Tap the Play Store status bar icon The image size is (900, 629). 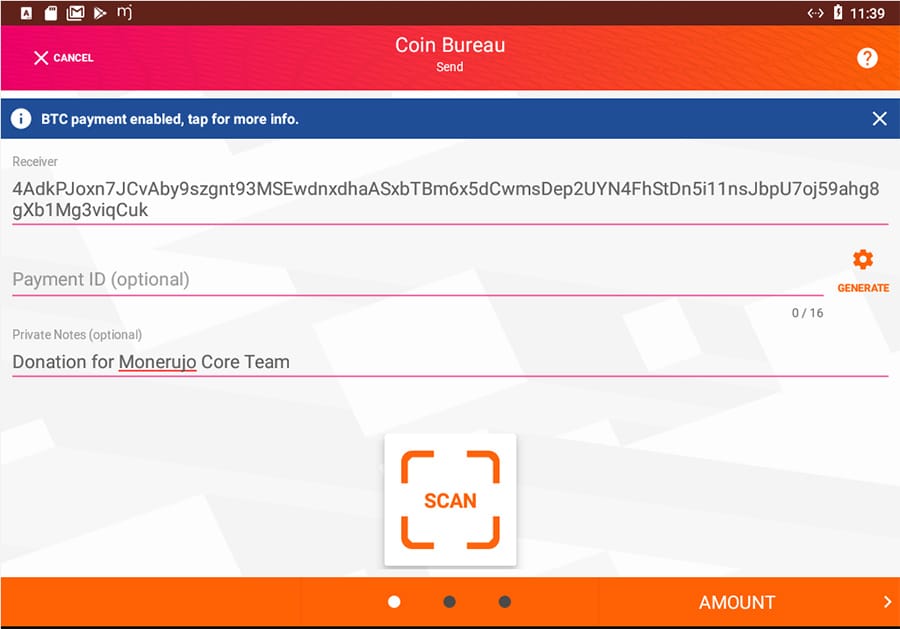tap(99, 13)
